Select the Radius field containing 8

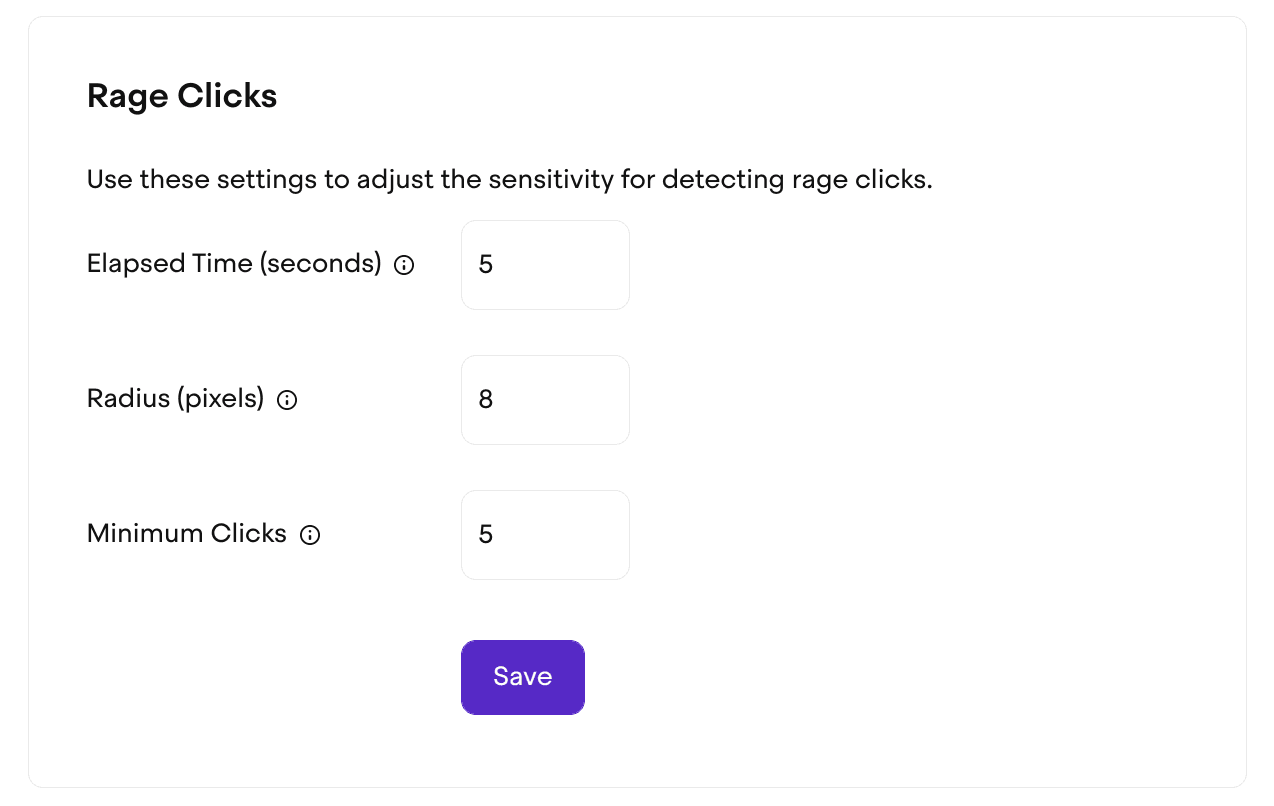click(545, 399)
